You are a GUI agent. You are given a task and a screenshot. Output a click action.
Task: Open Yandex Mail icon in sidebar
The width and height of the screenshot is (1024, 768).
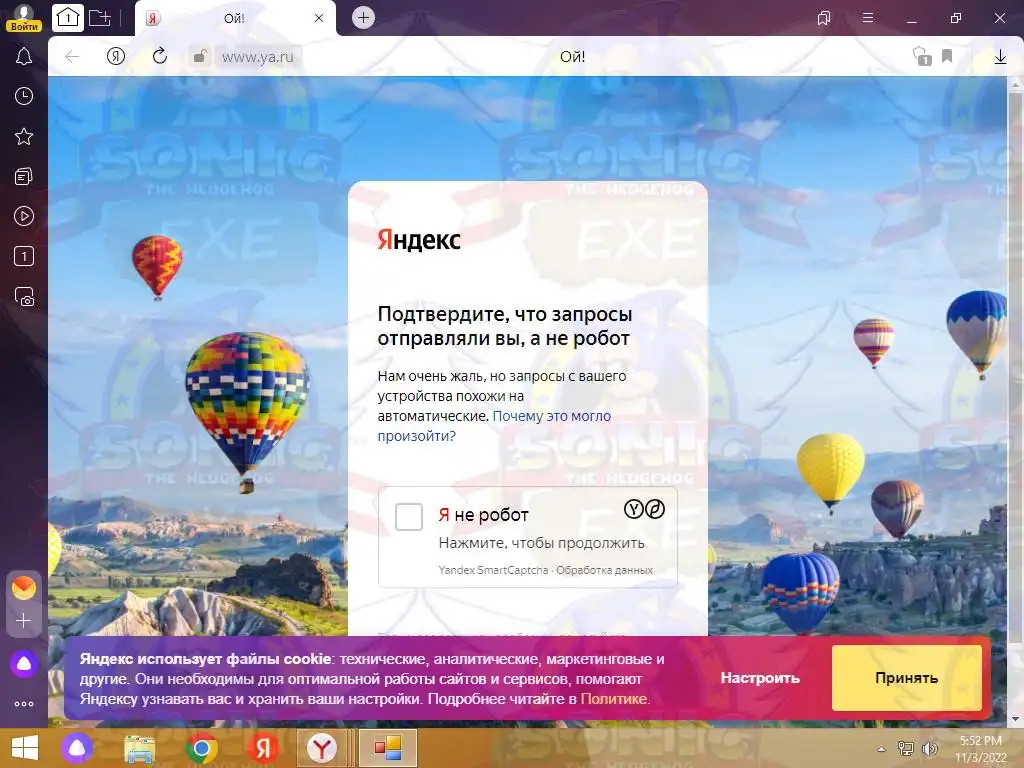(24, 588)
